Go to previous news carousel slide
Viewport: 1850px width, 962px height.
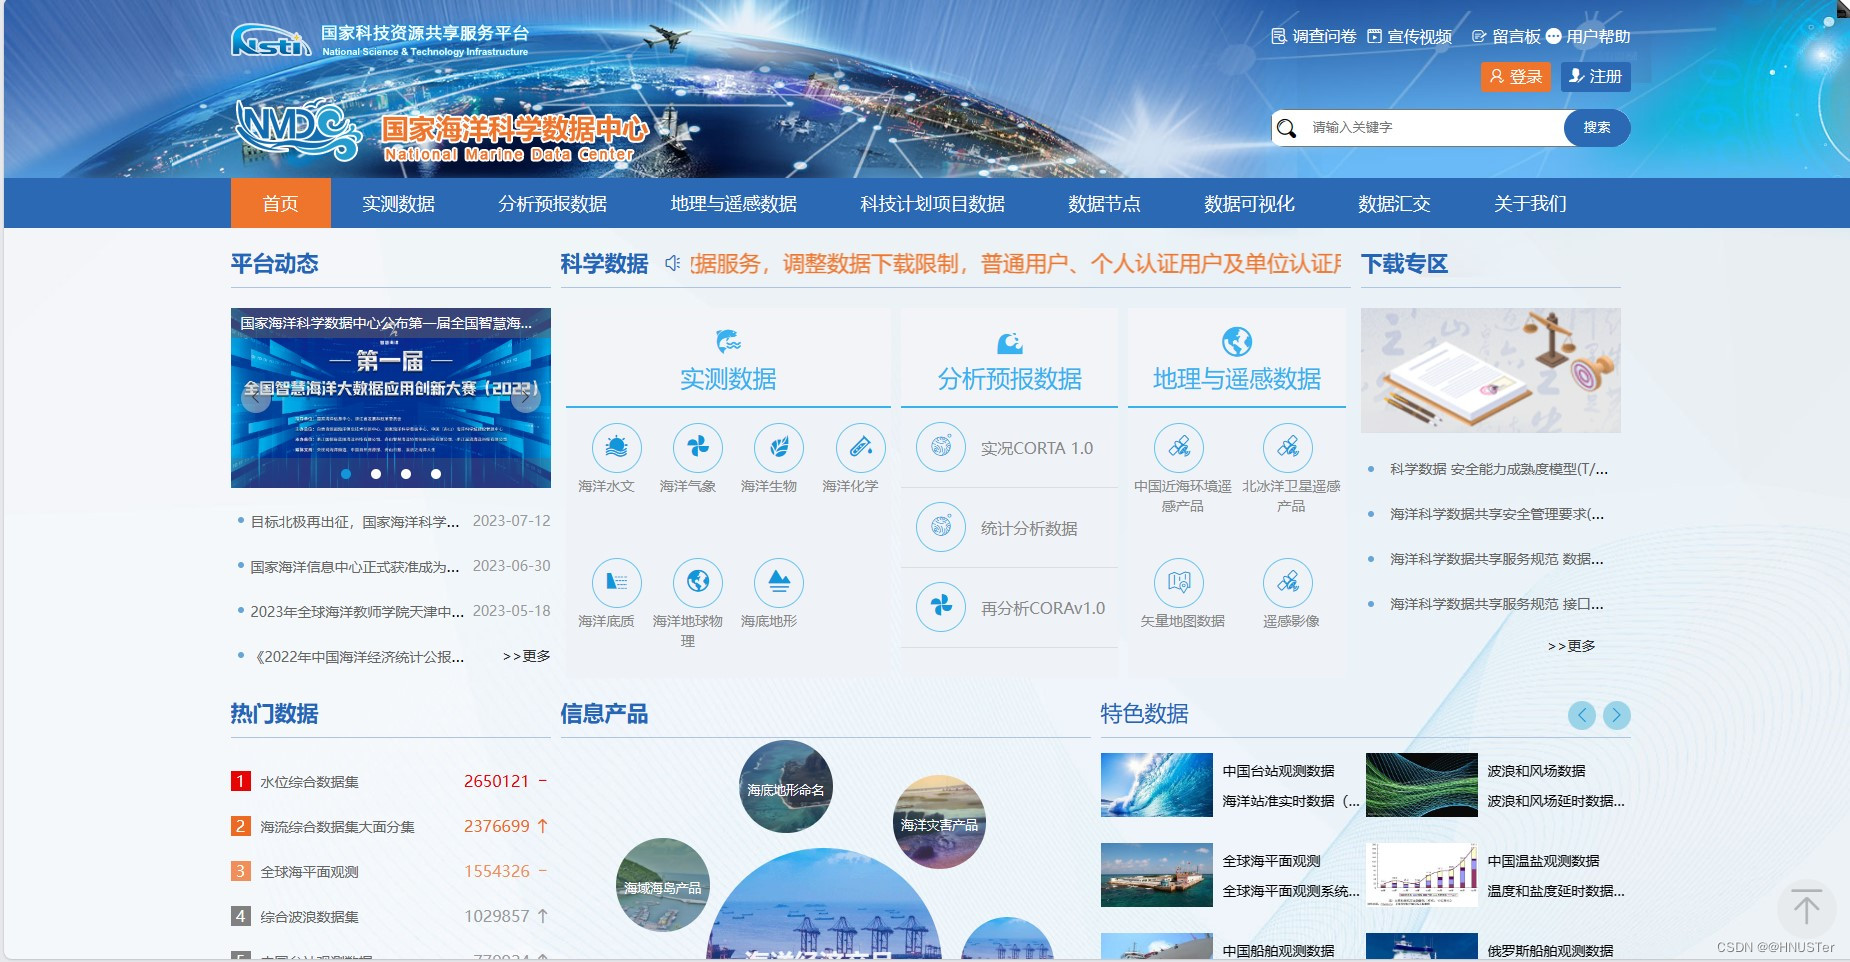coord(256,398)
